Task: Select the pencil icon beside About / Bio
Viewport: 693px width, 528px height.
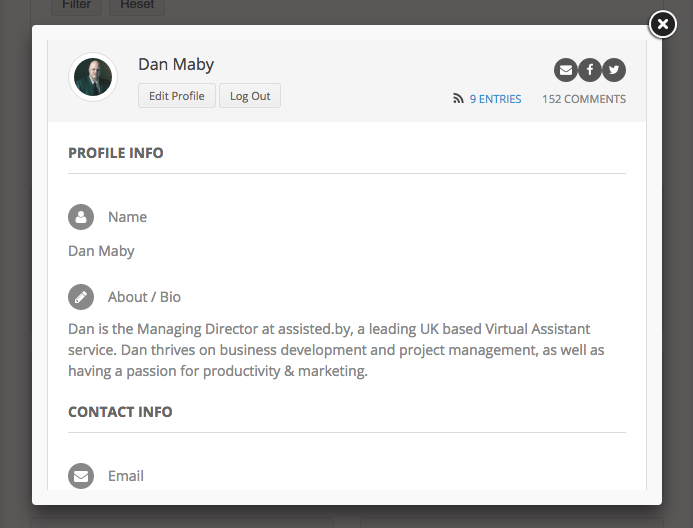Action: (x=81, y=297)
